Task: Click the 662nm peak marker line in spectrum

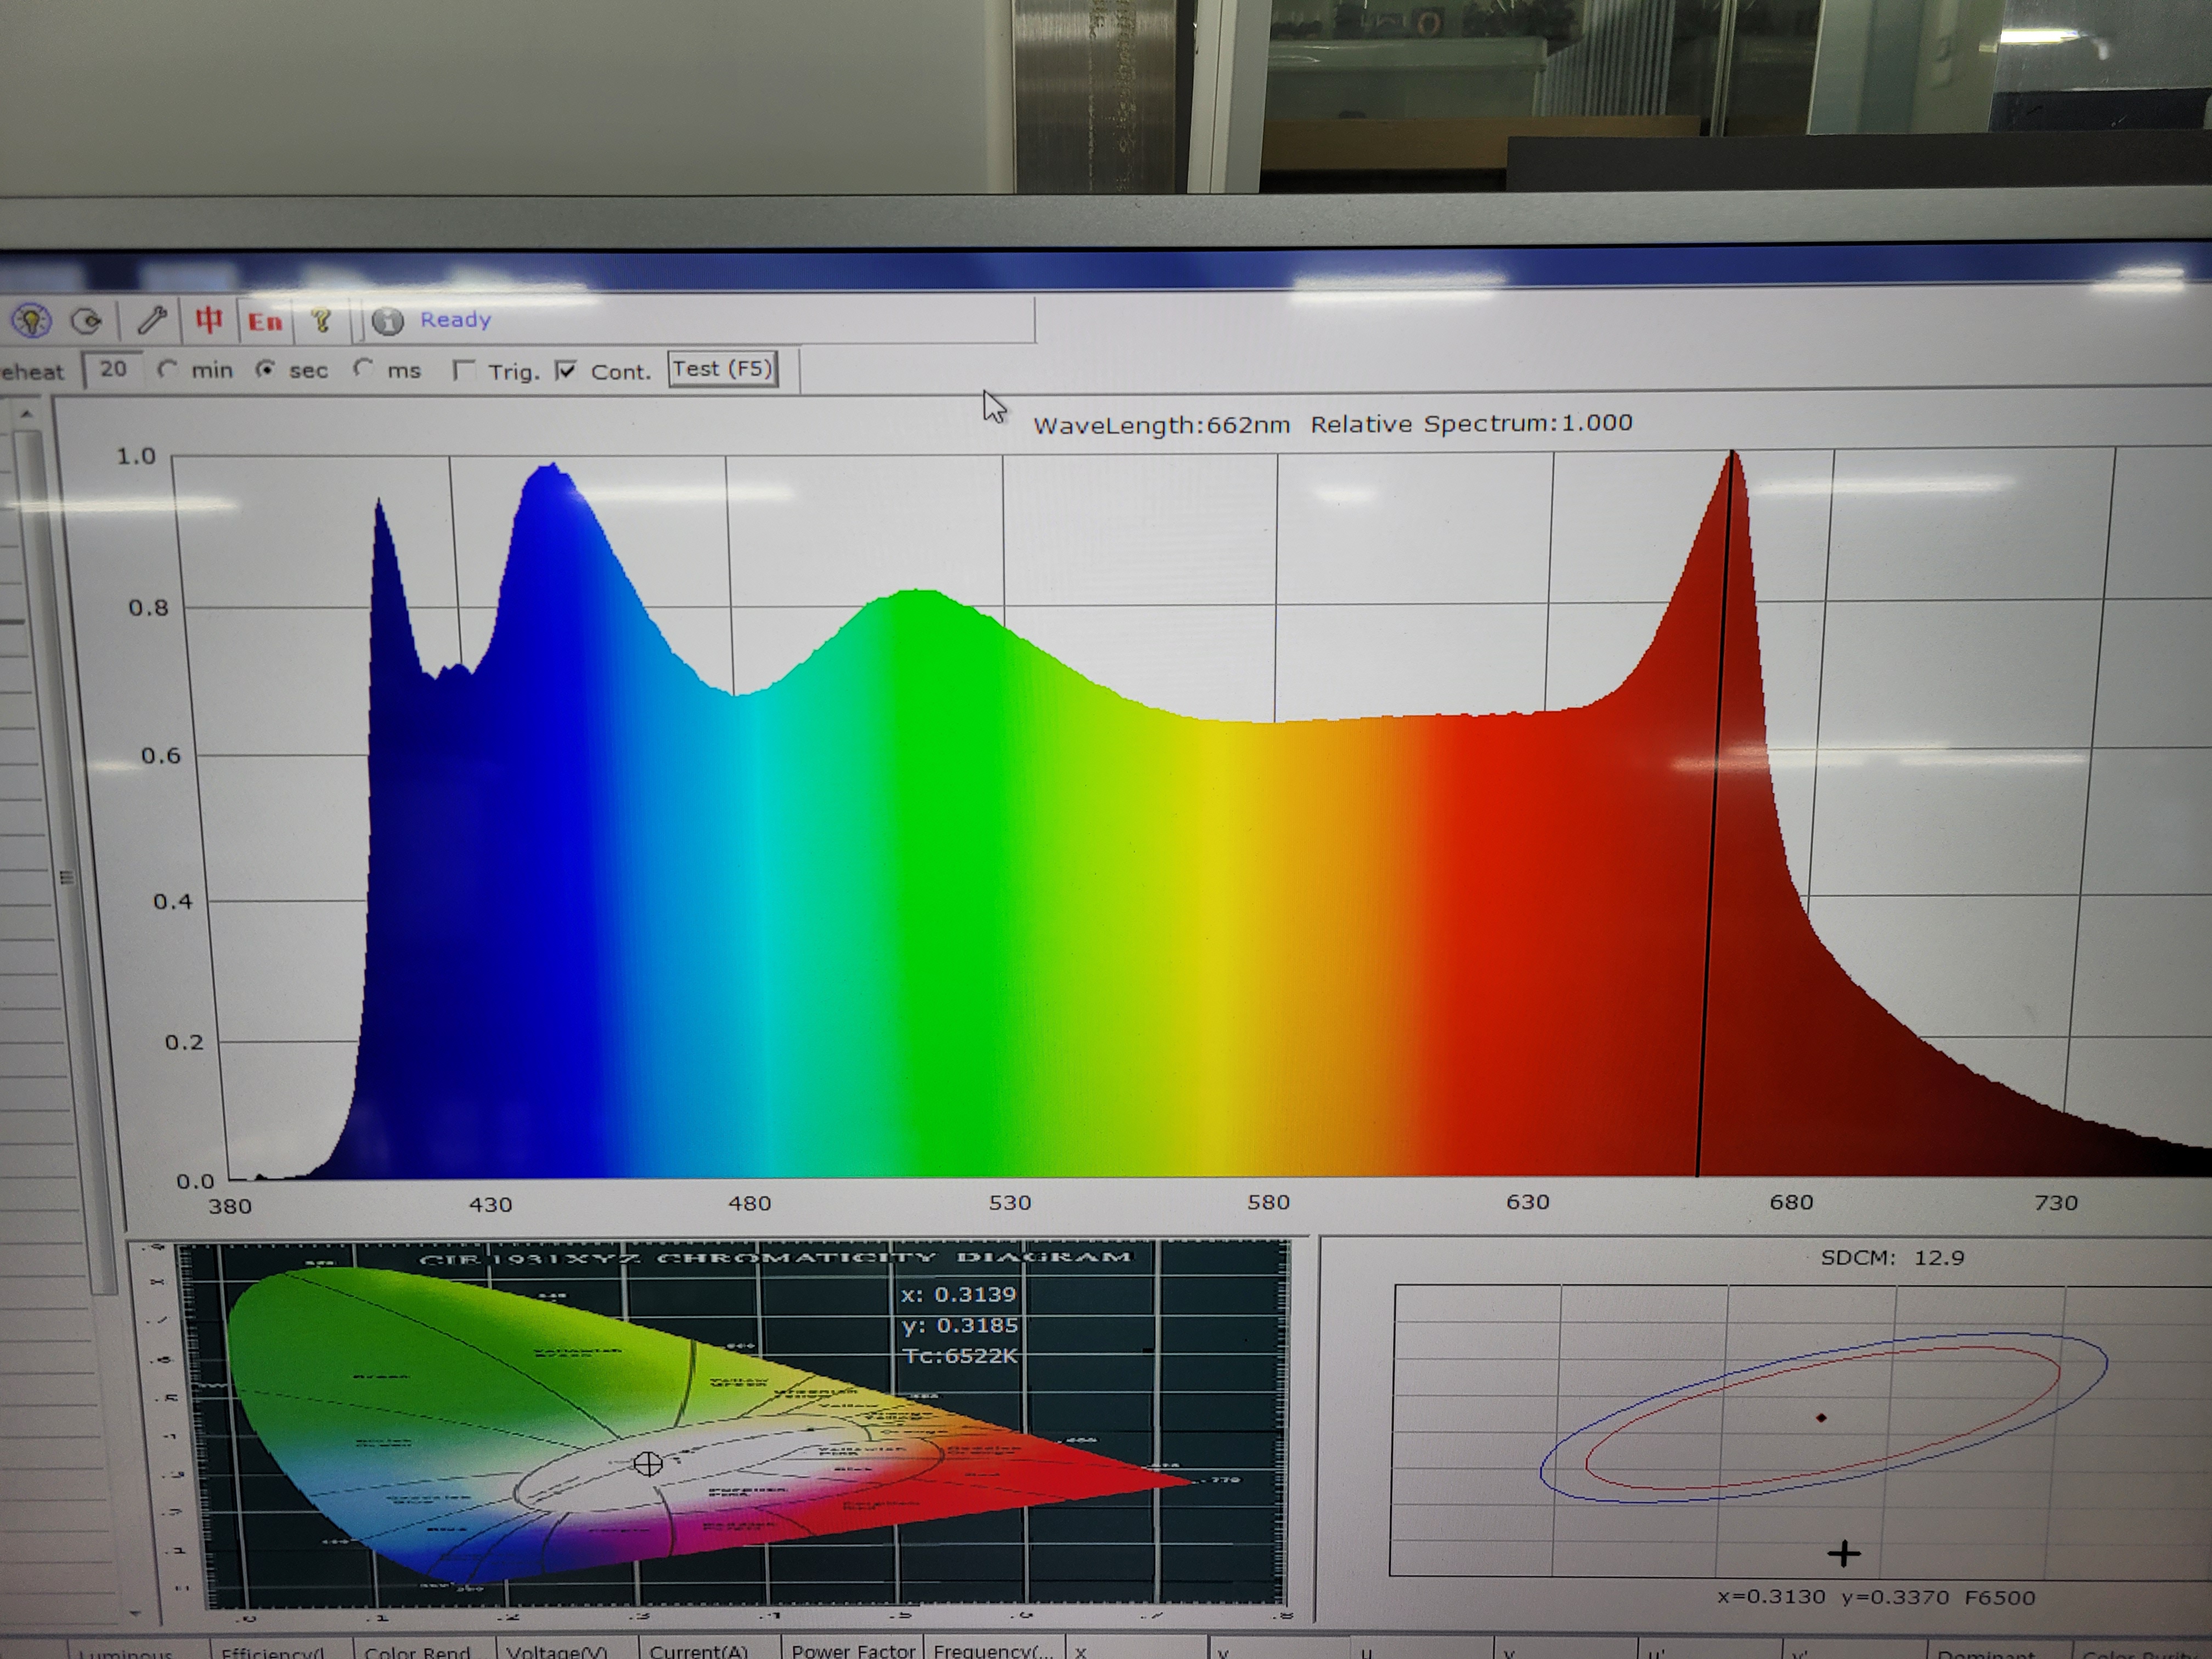Action: pos(1714,815)
